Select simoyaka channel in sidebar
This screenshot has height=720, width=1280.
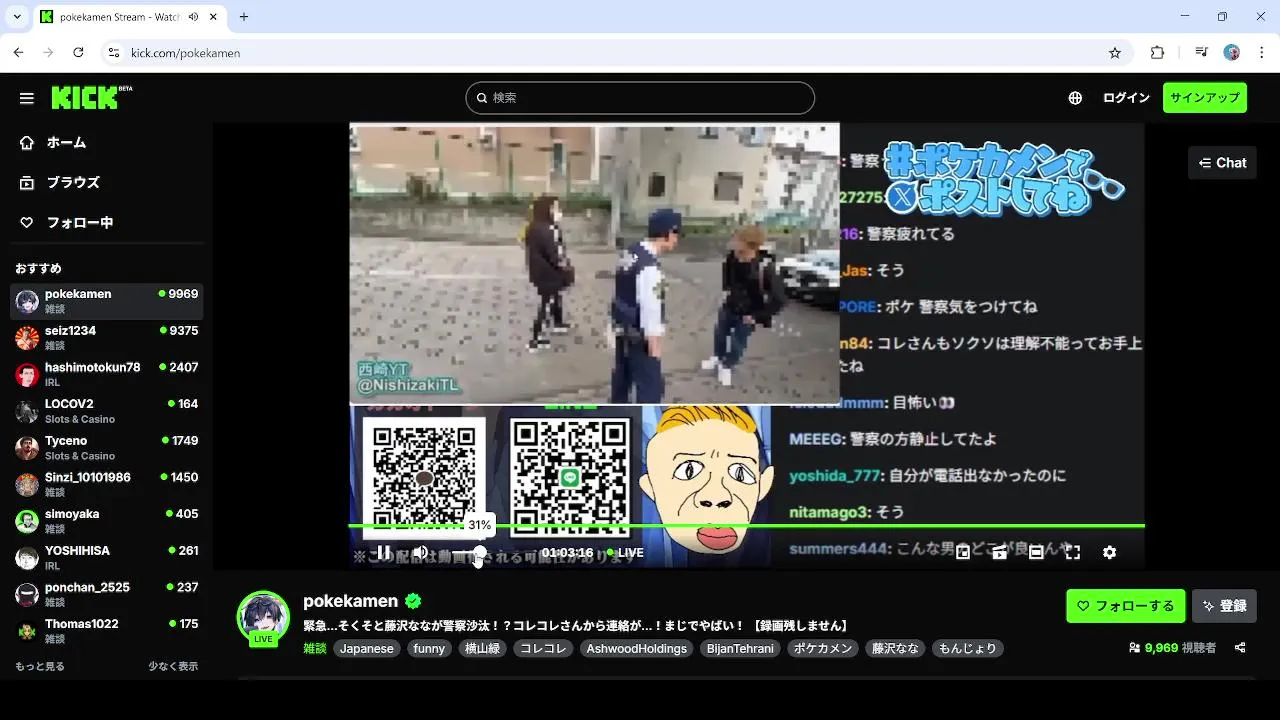coord(107,521)
